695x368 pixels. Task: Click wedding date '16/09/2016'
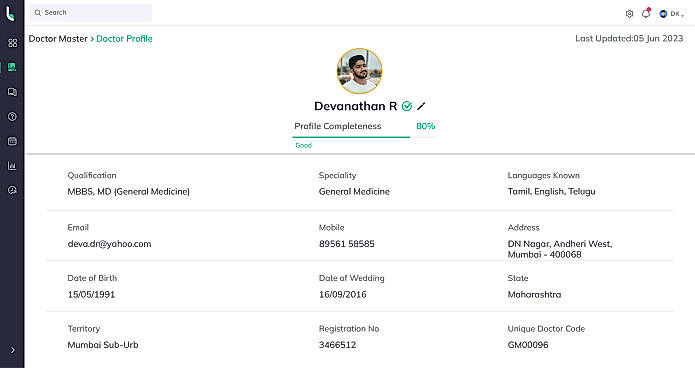(x=343, y=294)
